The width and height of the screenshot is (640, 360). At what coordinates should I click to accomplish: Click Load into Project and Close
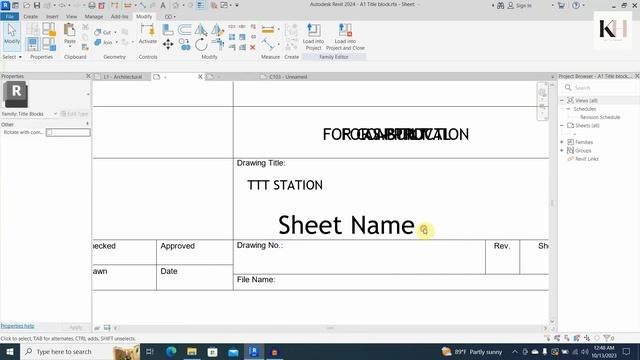(345, 37)
